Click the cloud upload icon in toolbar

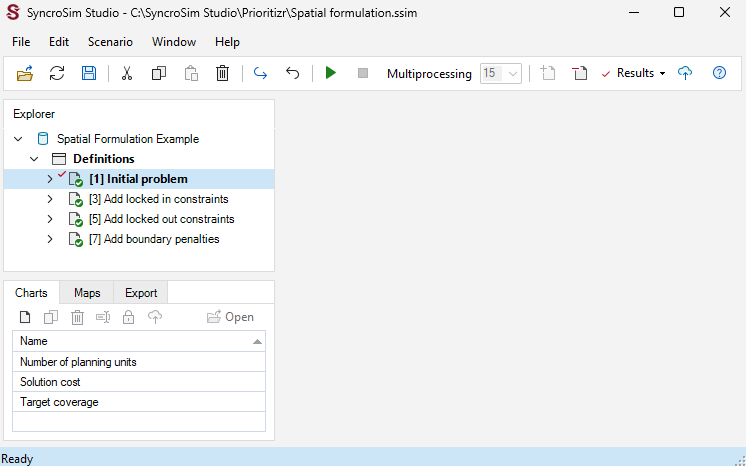coord(685,73)
